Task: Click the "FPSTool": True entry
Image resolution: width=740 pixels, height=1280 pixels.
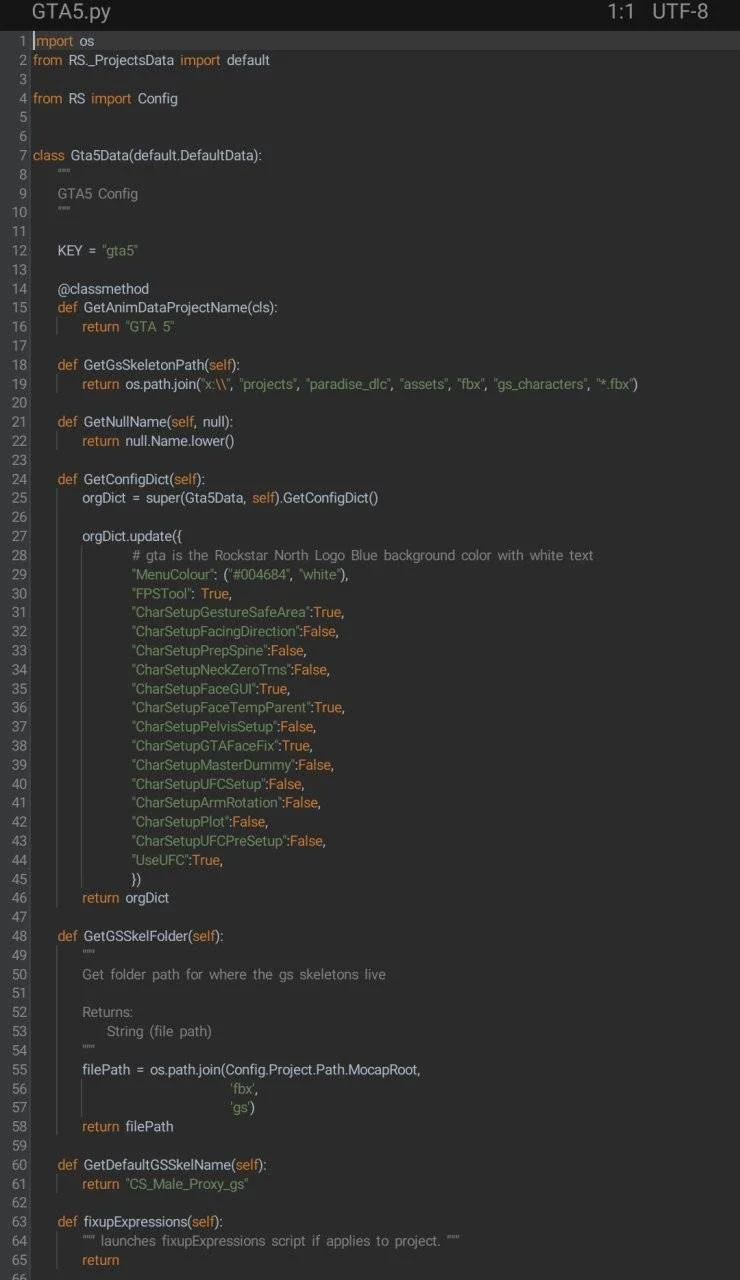Action: pyautogui.click(x=182, y=593)
